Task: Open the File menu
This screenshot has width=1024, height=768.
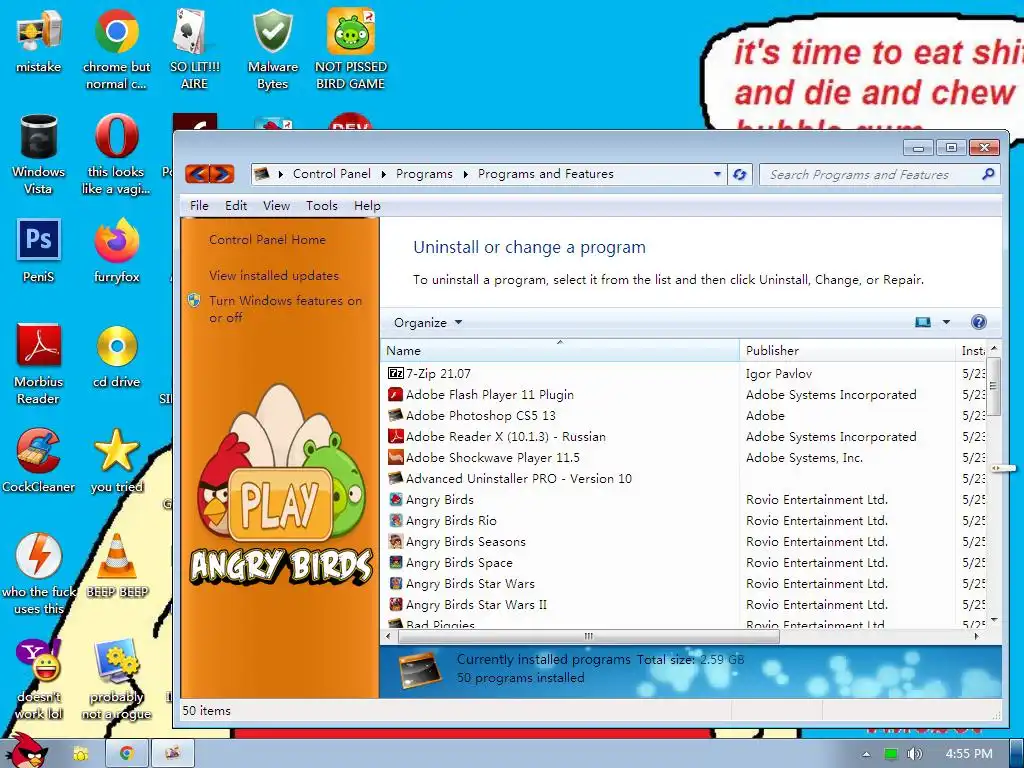Action: click(x=199, y=206)
